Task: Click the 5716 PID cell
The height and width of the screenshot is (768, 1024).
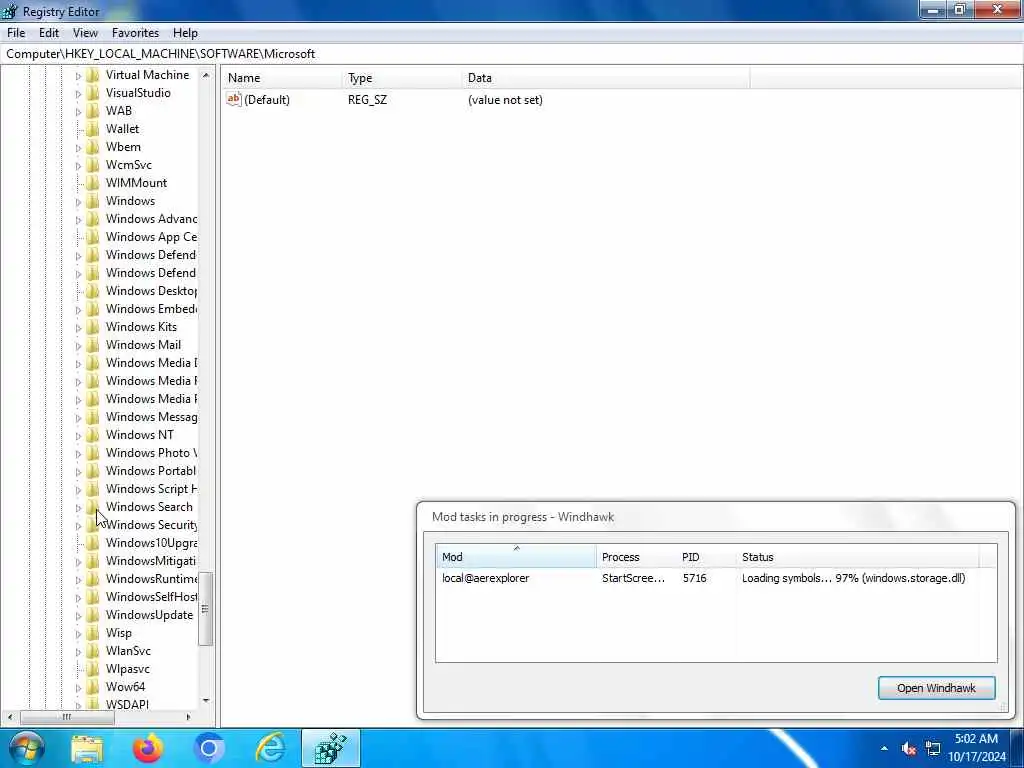Action: click(694, 578)
